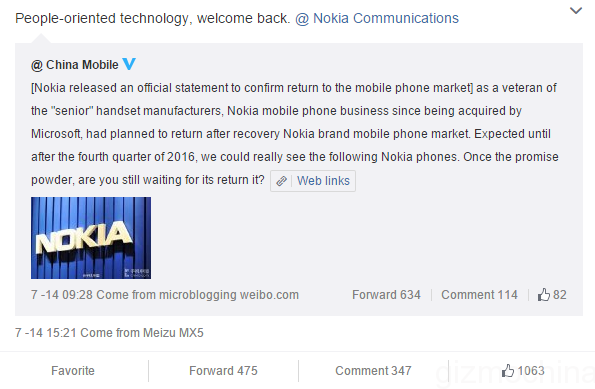This screenshot has width=595, height=389.
Task: Open the @ Nokia Communications mention
Action: tap(377, 19)
